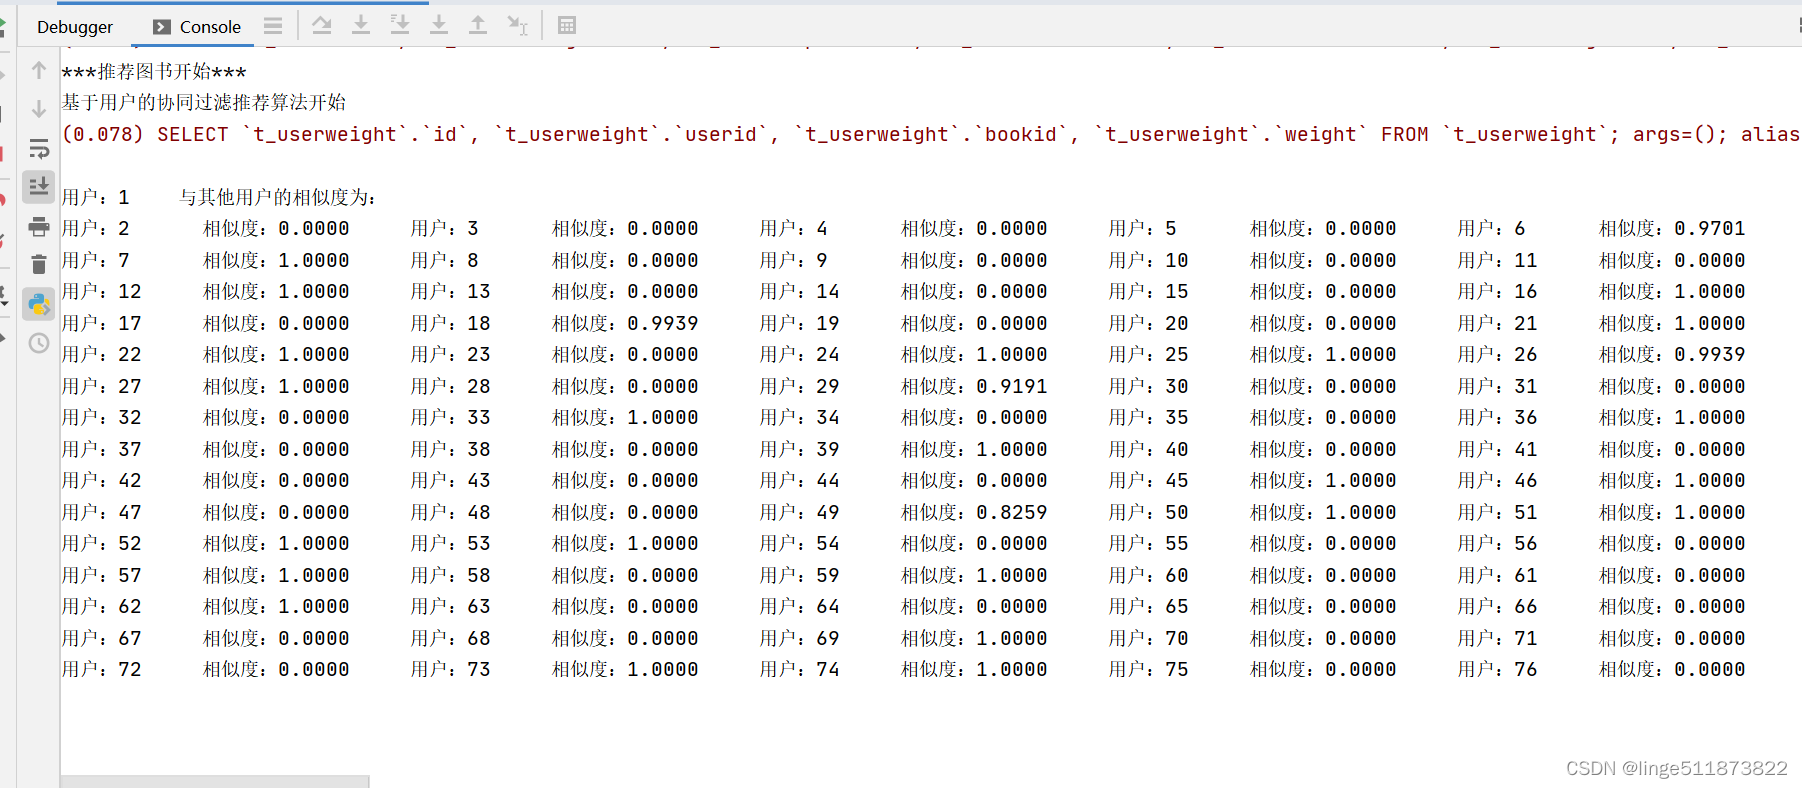Click the up arrow in console sidebar

point(39,70)
